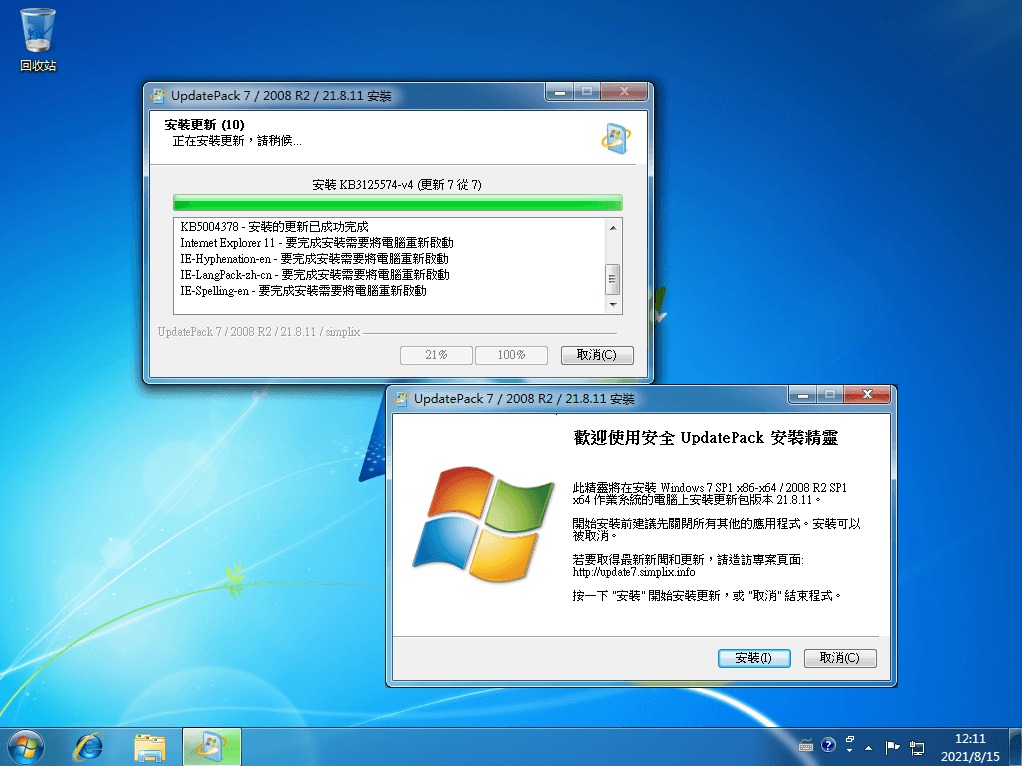Click the Action Center flag icon
The image size is (1022, 766).
tap(892, 747)
